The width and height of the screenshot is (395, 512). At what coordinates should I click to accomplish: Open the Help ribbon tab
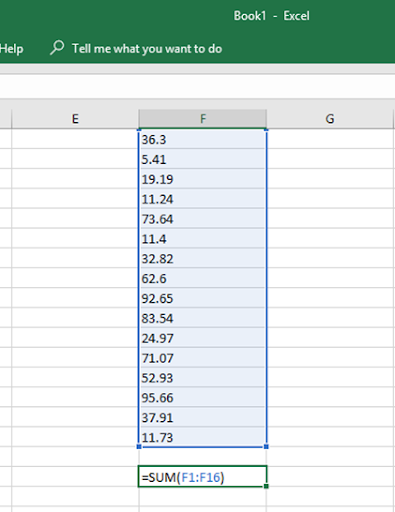[11, 49]
